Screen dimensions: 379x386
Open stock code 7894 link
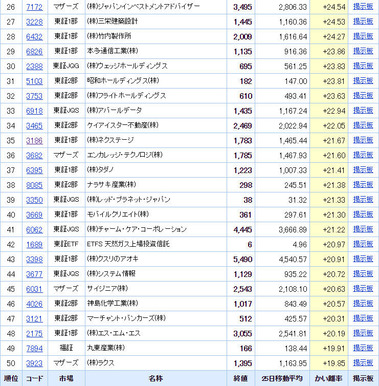click(34, 348)
